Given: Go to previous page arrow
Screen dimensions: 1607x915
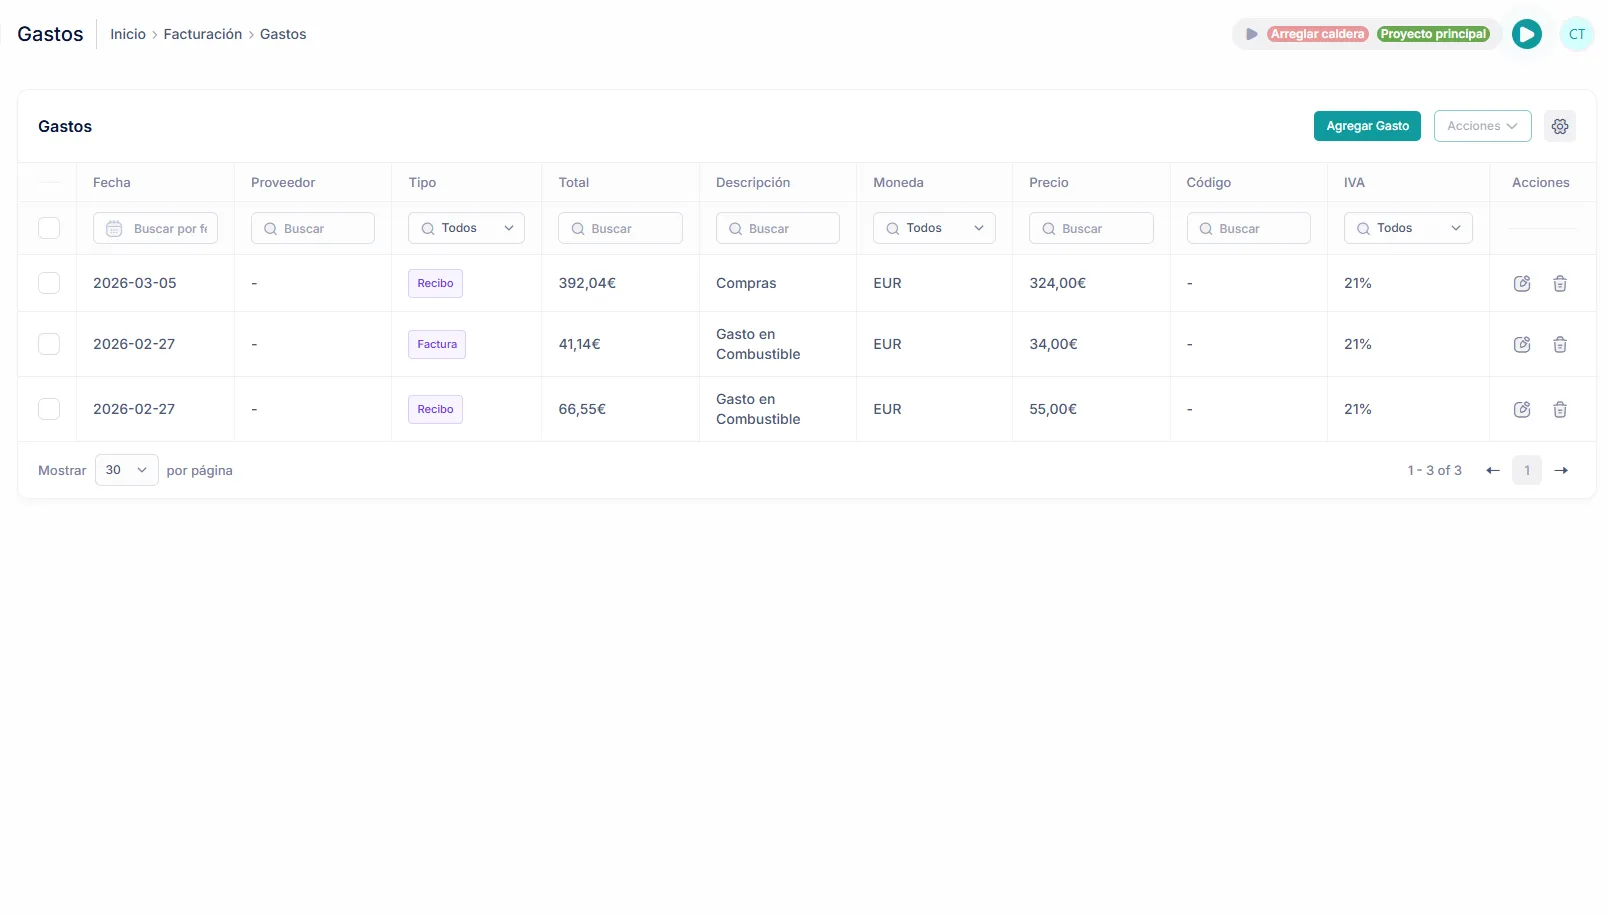Looking at the screenshot, I should pos(1492,471).
